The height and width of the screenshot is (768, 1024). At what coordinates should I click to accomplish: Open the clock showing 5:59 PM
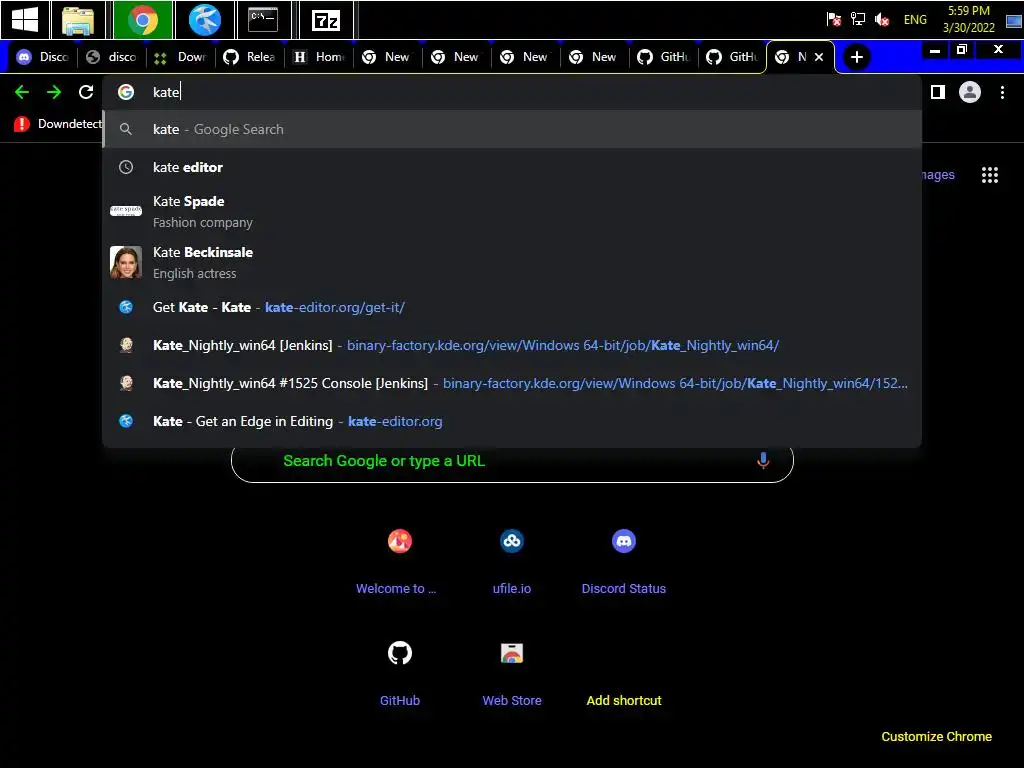pyautogui.click(x=968, y=19)
